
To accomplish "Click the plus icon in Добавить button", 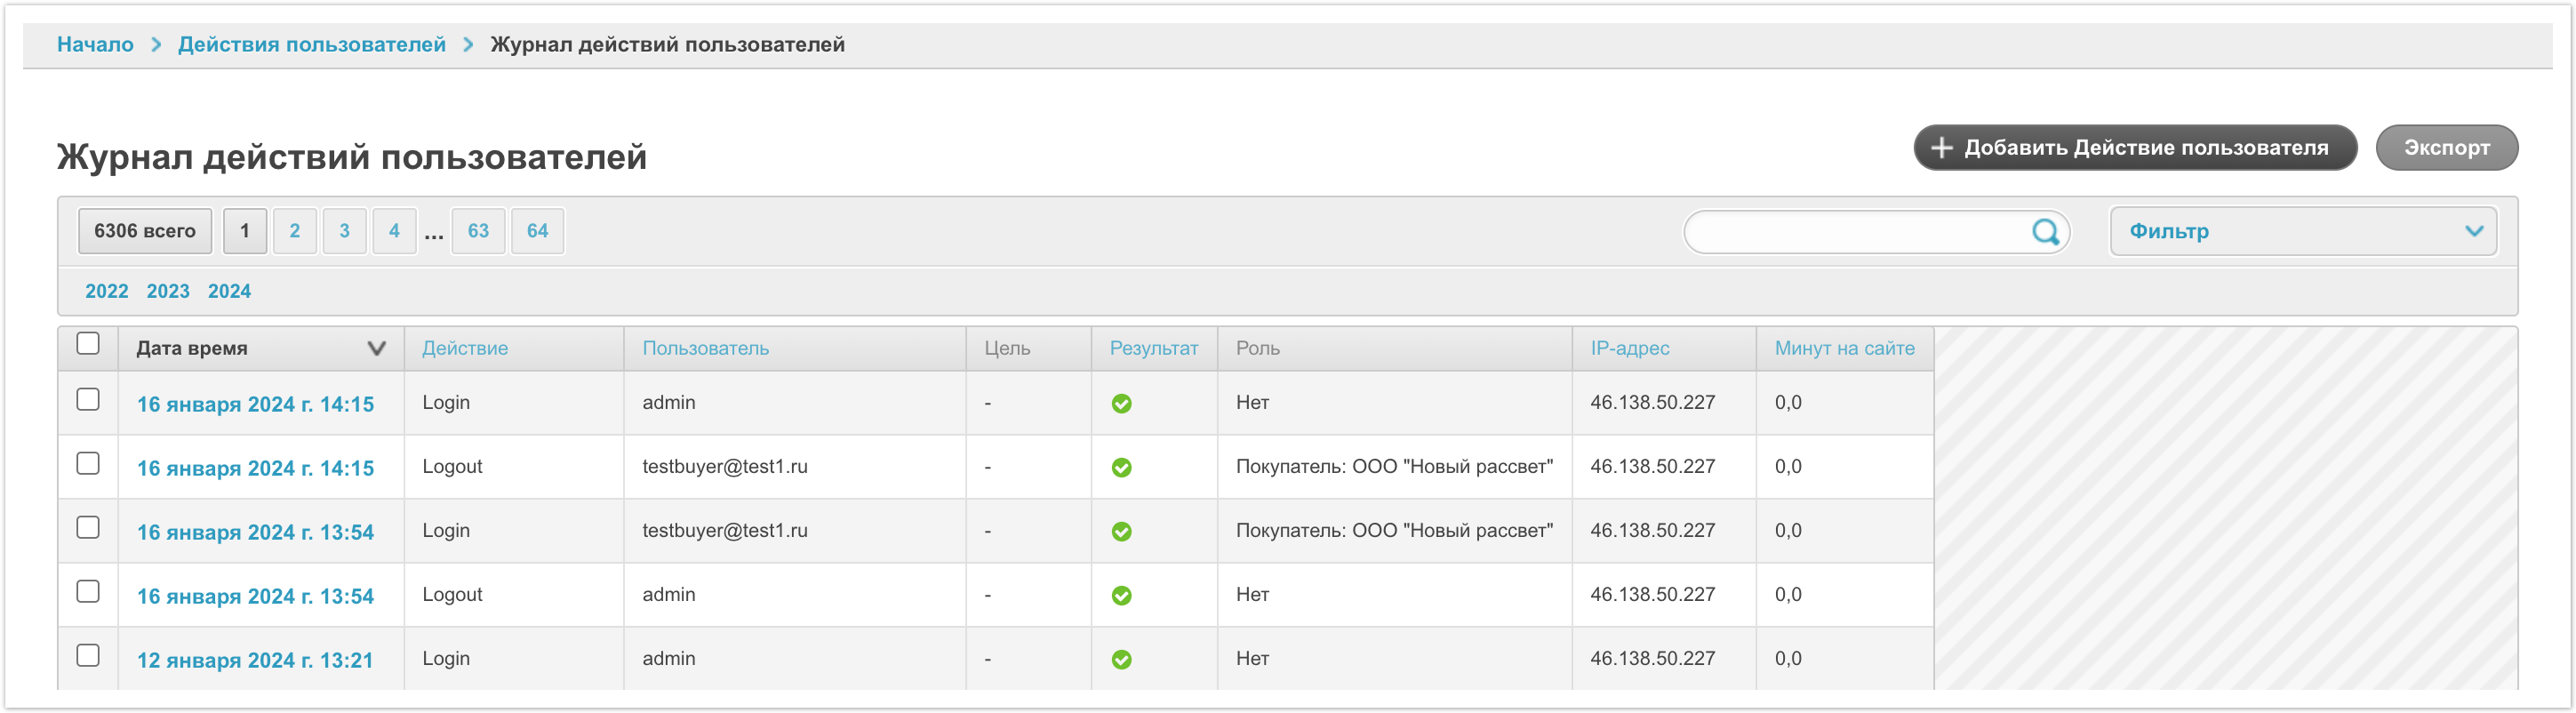I will point(1941,148).
